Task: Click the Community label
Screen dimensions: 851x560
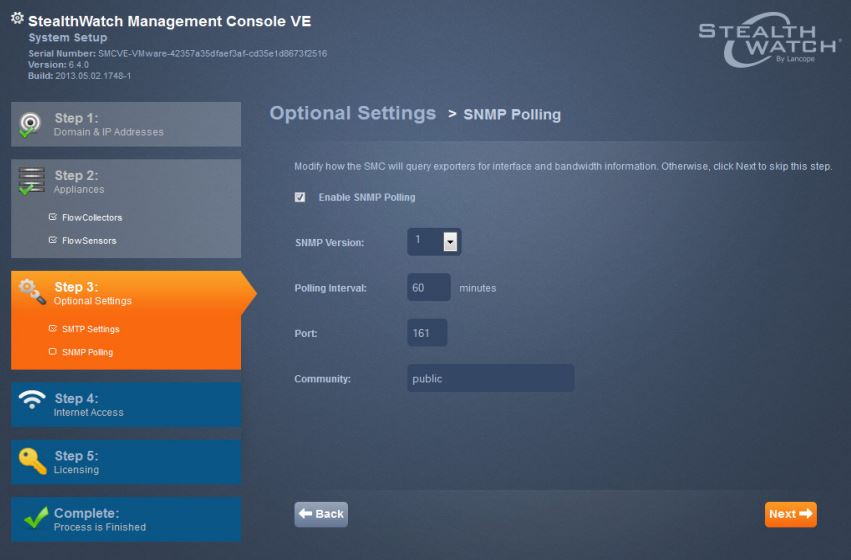Action: coord(322,379)
